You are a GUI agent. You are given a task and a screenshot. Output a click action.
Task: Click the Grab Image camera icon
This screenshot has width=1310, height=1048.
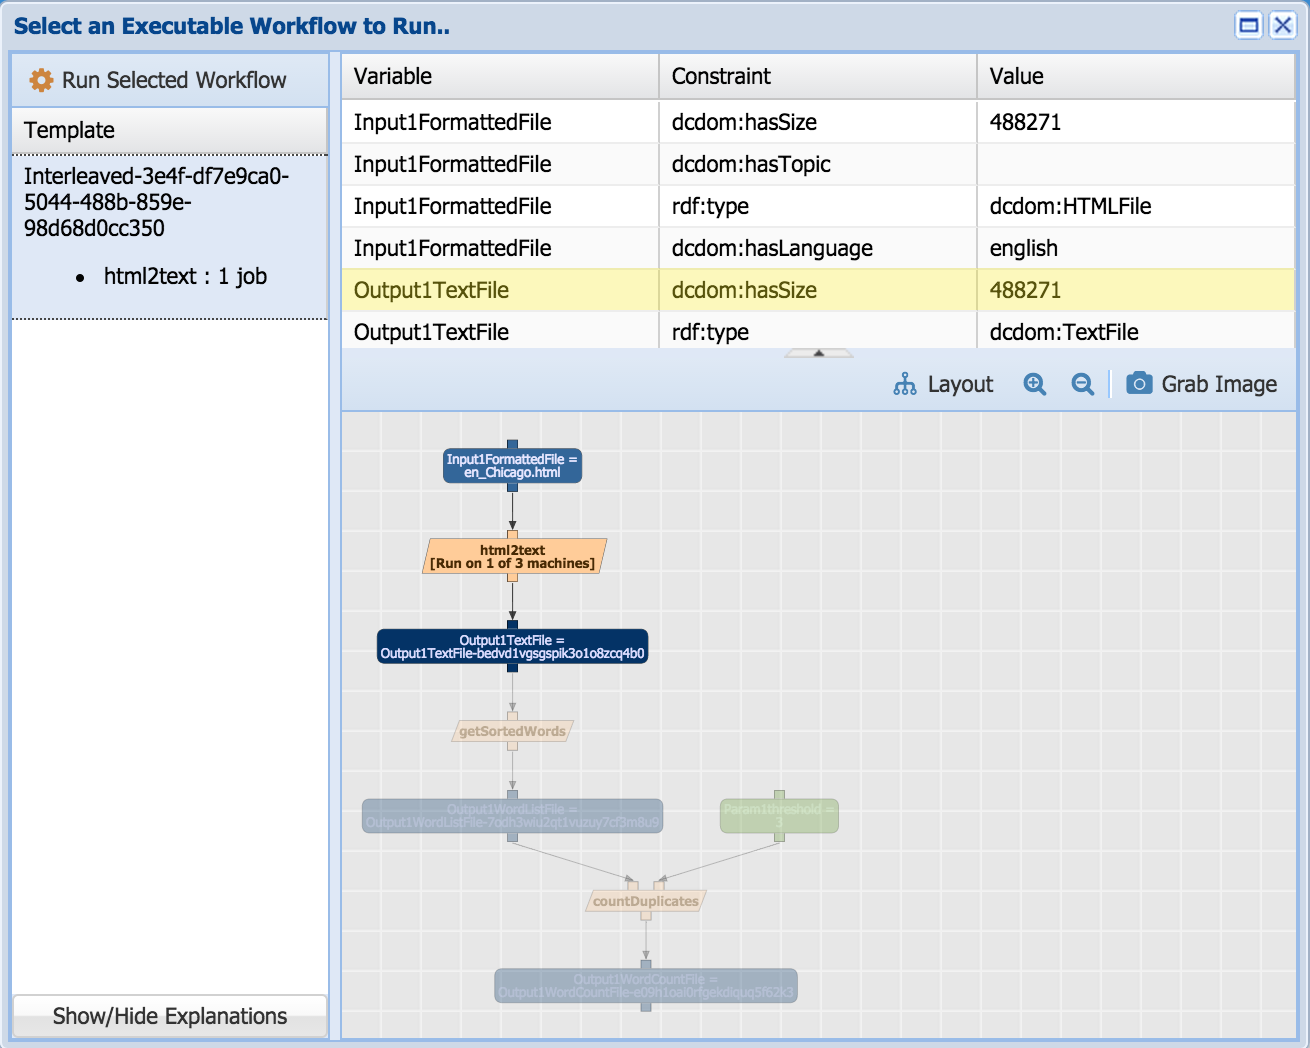pyautogui.click(x=1138, y=384)
